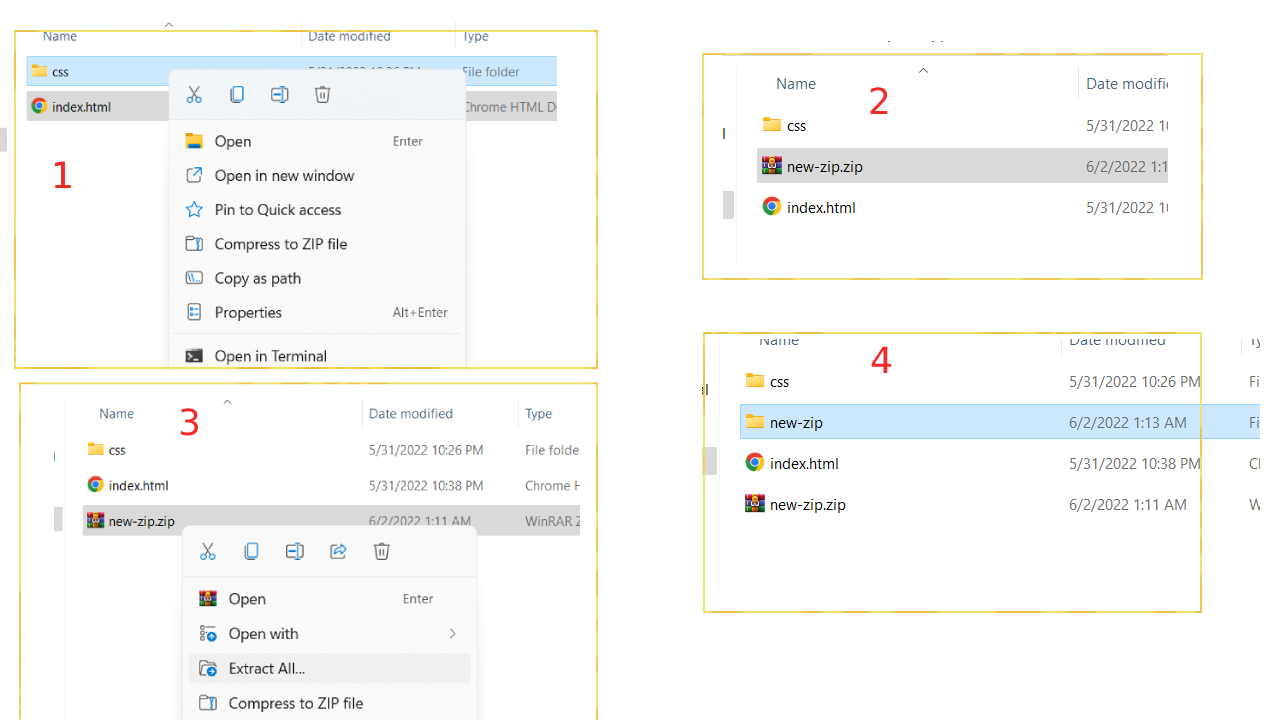Sort by Date modified in panel 1
The image size is (1280, 720).
pyautogui.click(x=349, y=36)
